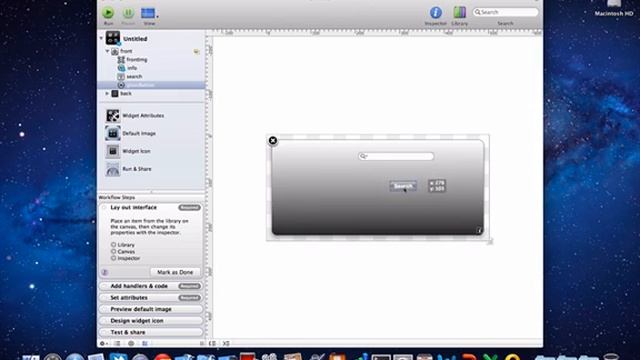Open Macintosh HD on the desktop
The width and height of the screenshot is (640, 360).
[x=613, y=8]
